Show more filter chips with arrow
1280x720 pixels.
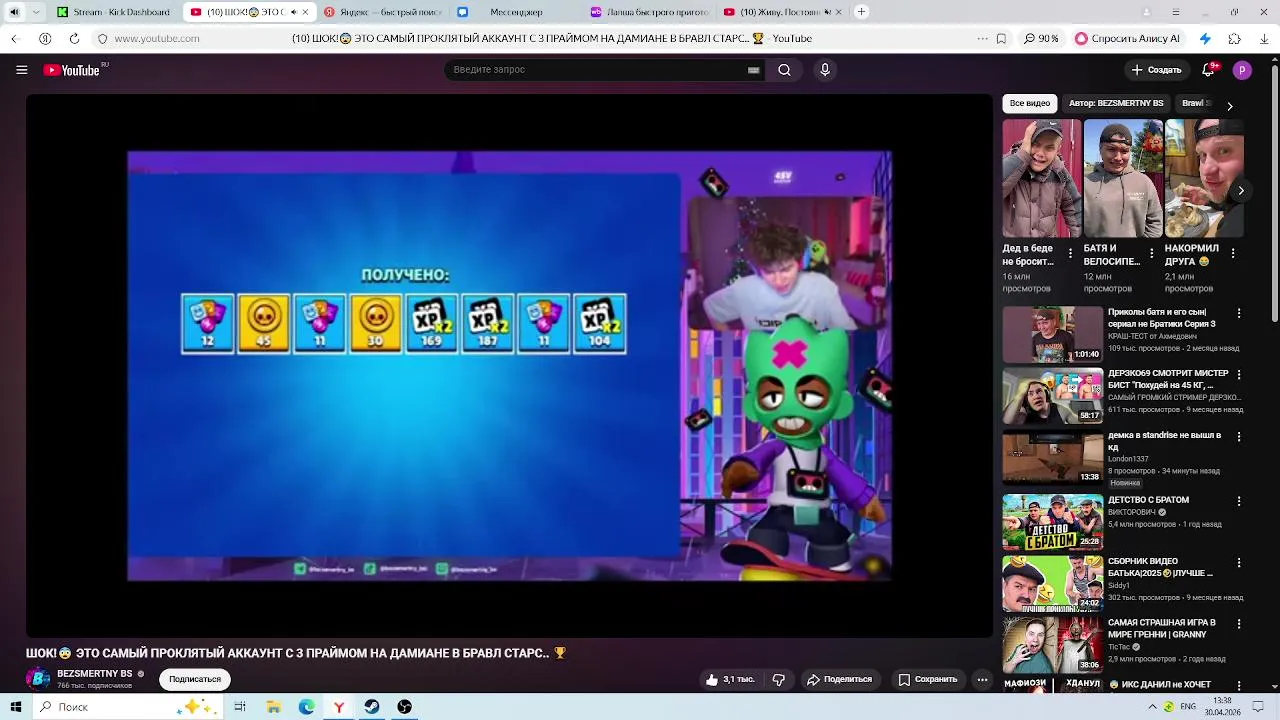[1229, 105]
